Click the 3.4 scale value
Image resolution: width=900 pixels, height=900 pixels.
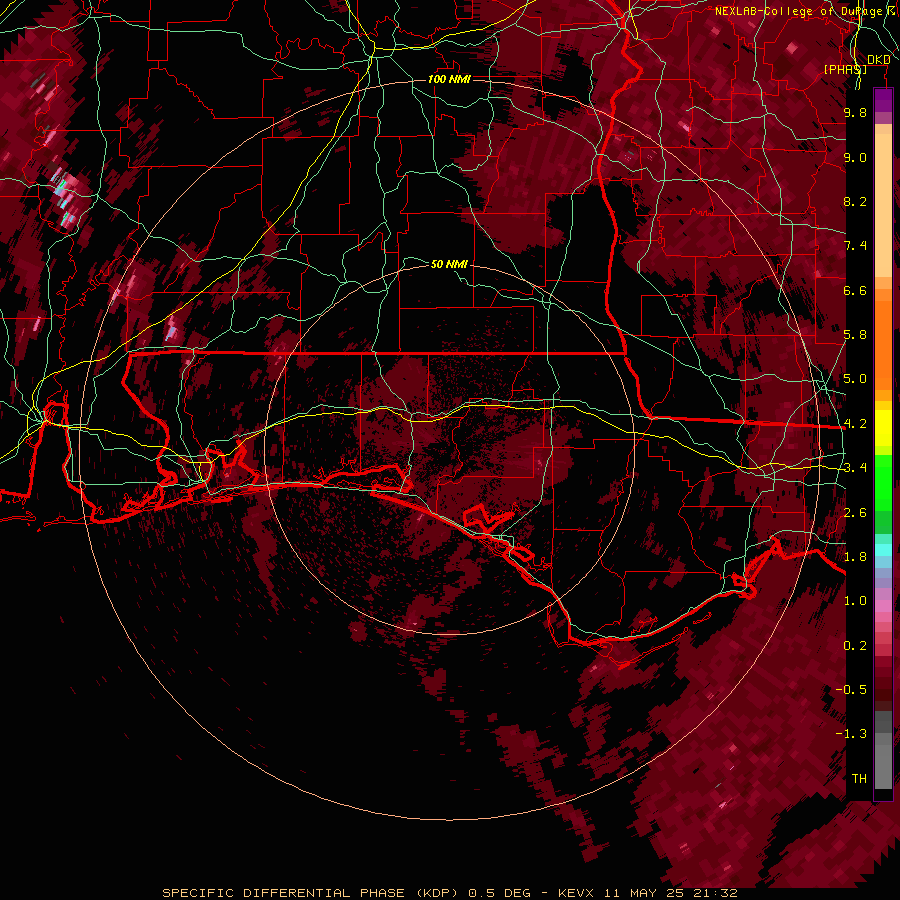coord(855,468)
